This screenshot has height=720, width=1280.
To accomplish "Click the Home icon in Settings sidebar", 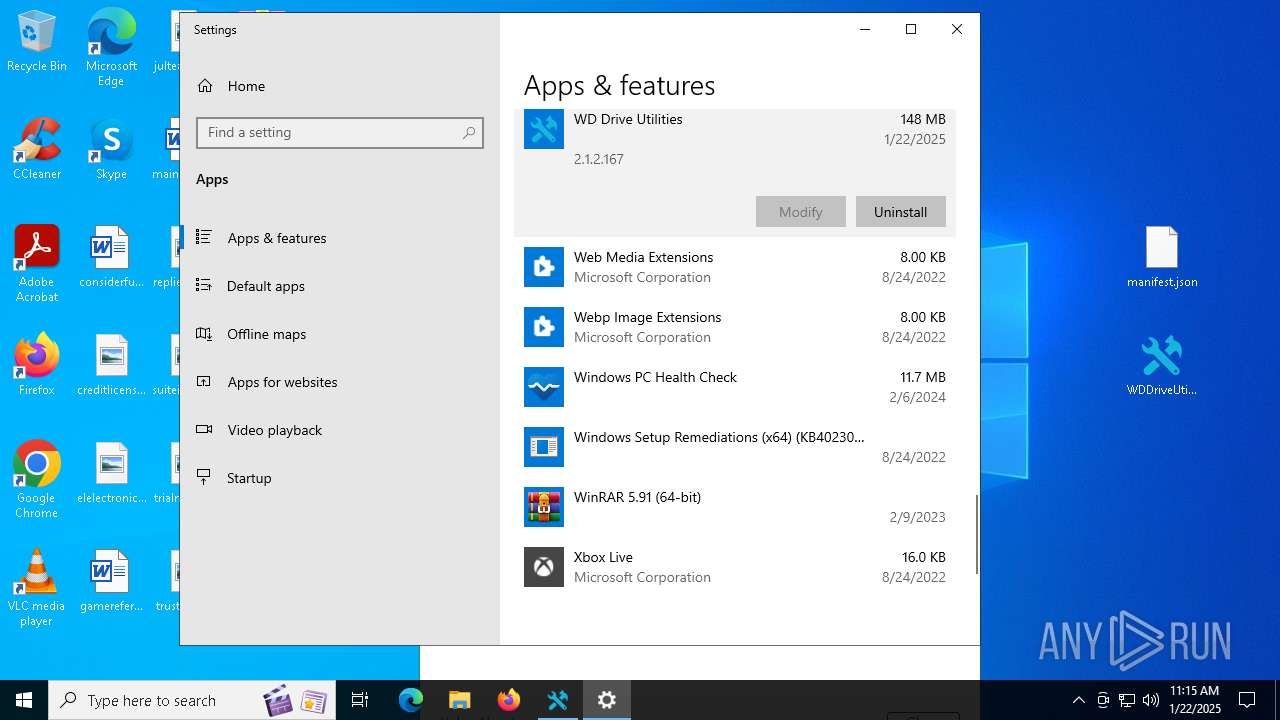I will coord(205,86).
